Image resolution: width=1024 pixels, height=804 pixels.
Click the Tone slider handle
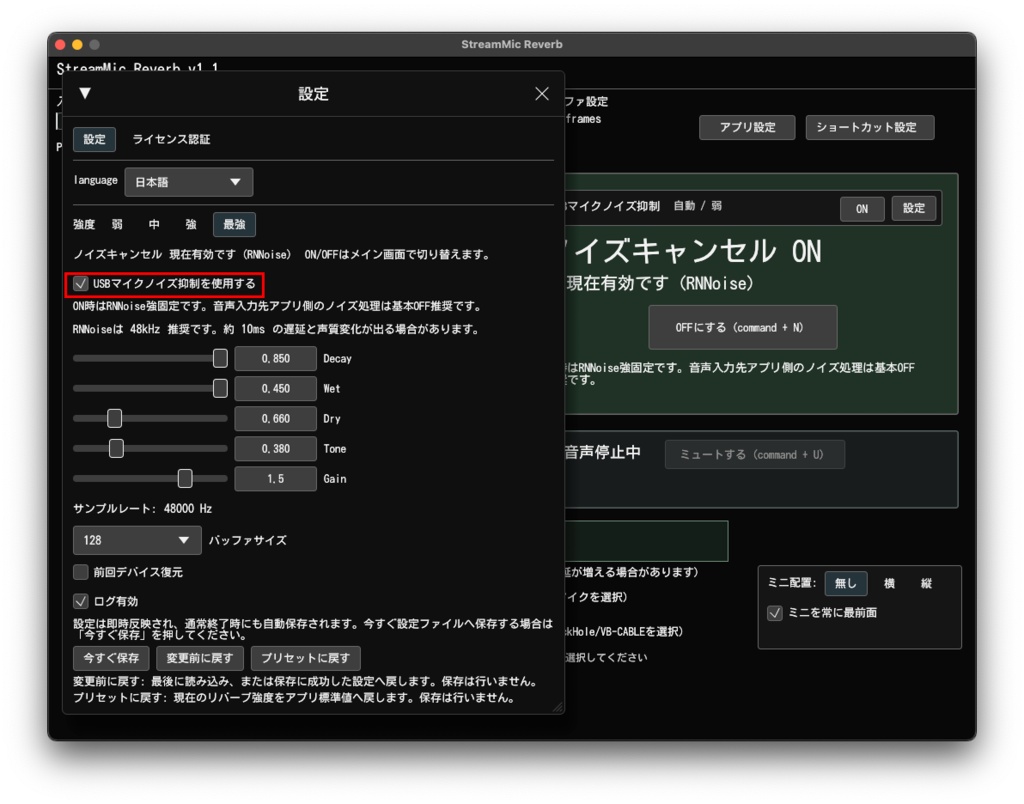coord(116,449)
